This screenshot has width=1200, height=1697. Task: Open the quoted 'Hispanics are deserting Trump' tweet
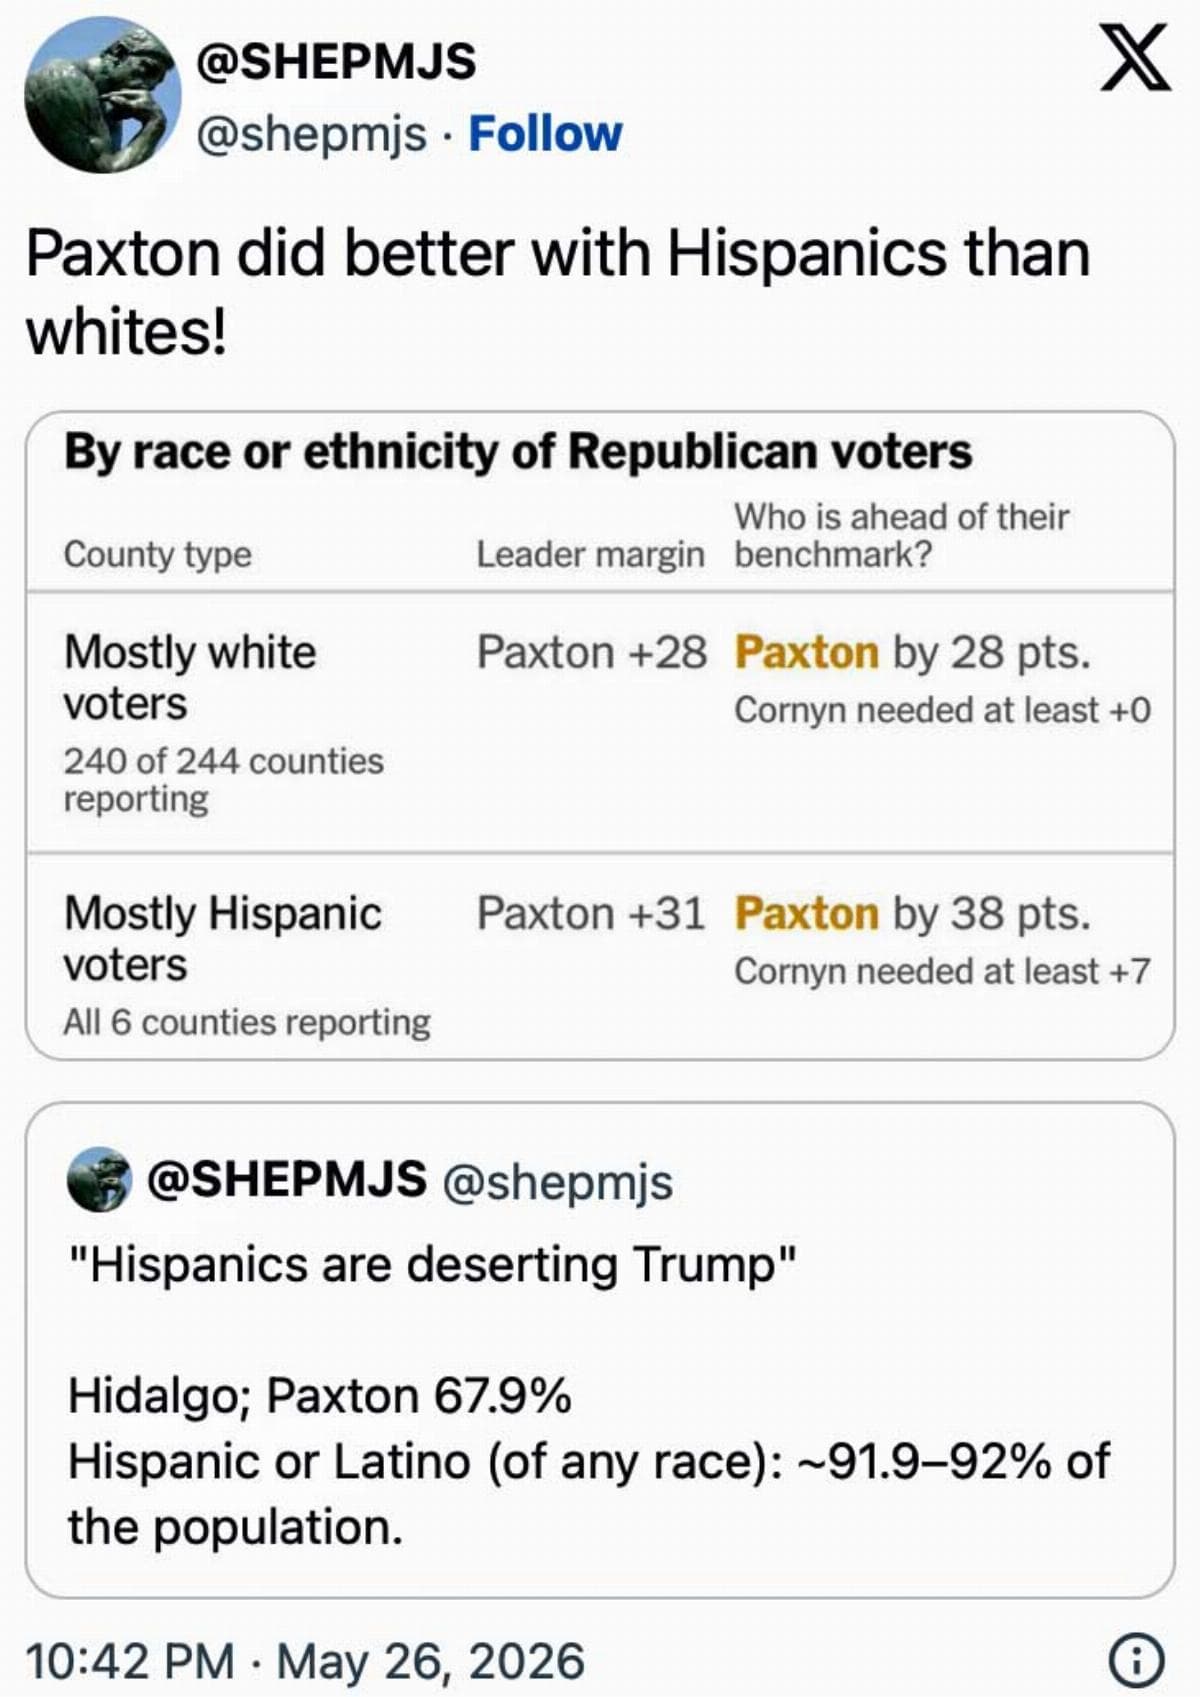coord(599,1349)
